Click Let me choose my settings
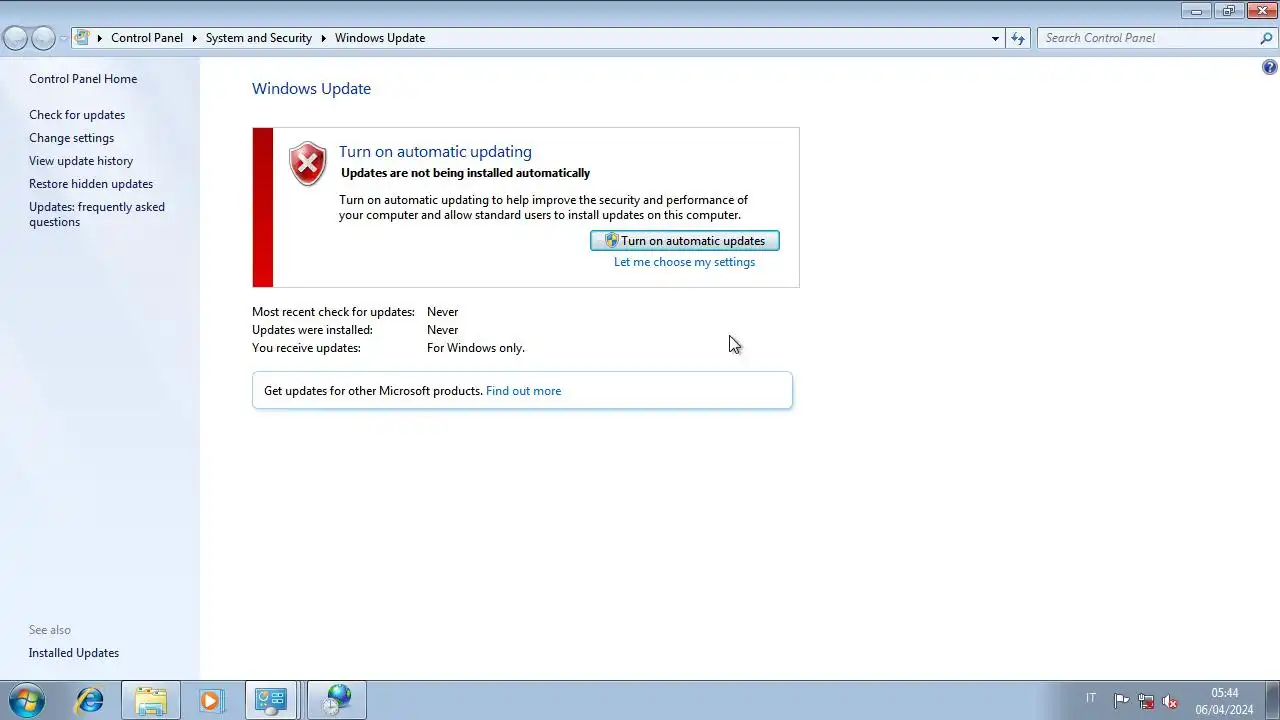 [685, 262]
